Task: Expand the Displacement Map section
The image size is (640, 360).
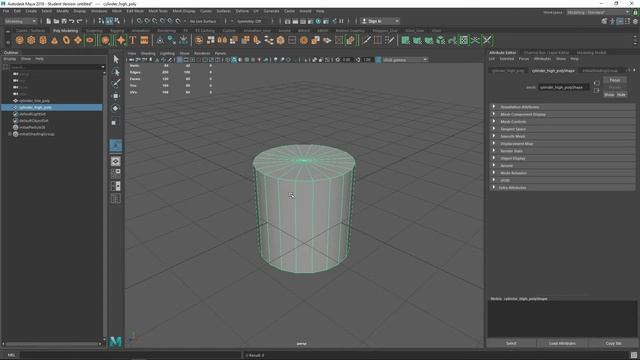Action: [x=563, y=144]
